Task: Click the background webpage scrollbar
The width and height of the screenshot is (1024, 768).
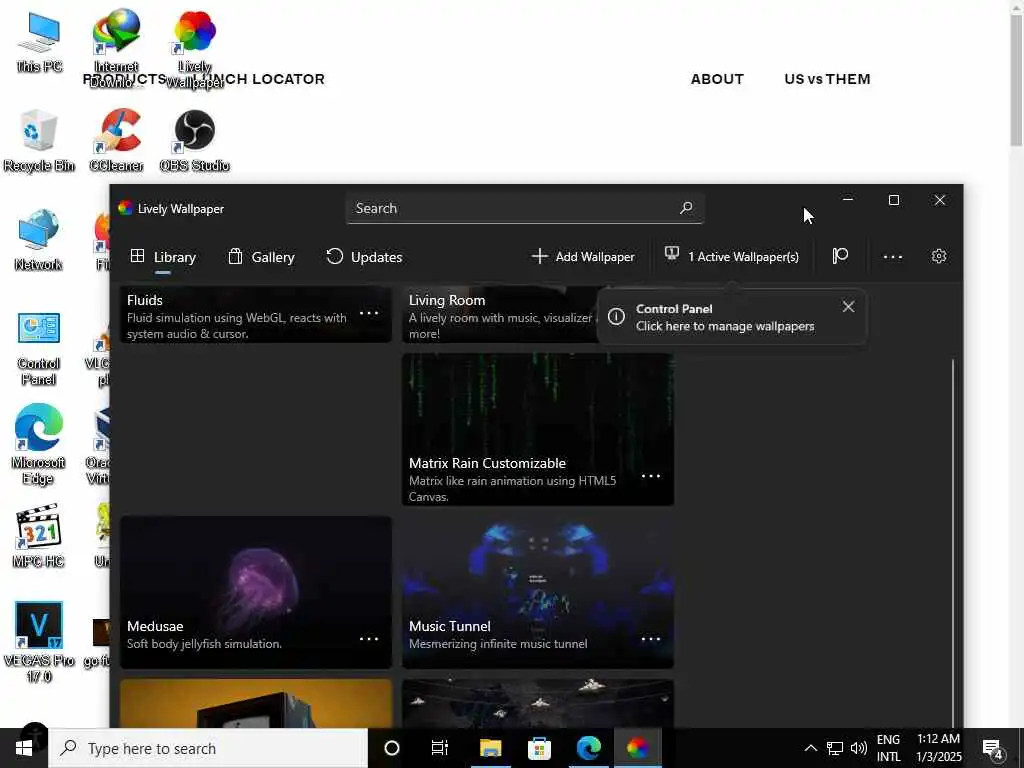Action: coord(1016,78)
